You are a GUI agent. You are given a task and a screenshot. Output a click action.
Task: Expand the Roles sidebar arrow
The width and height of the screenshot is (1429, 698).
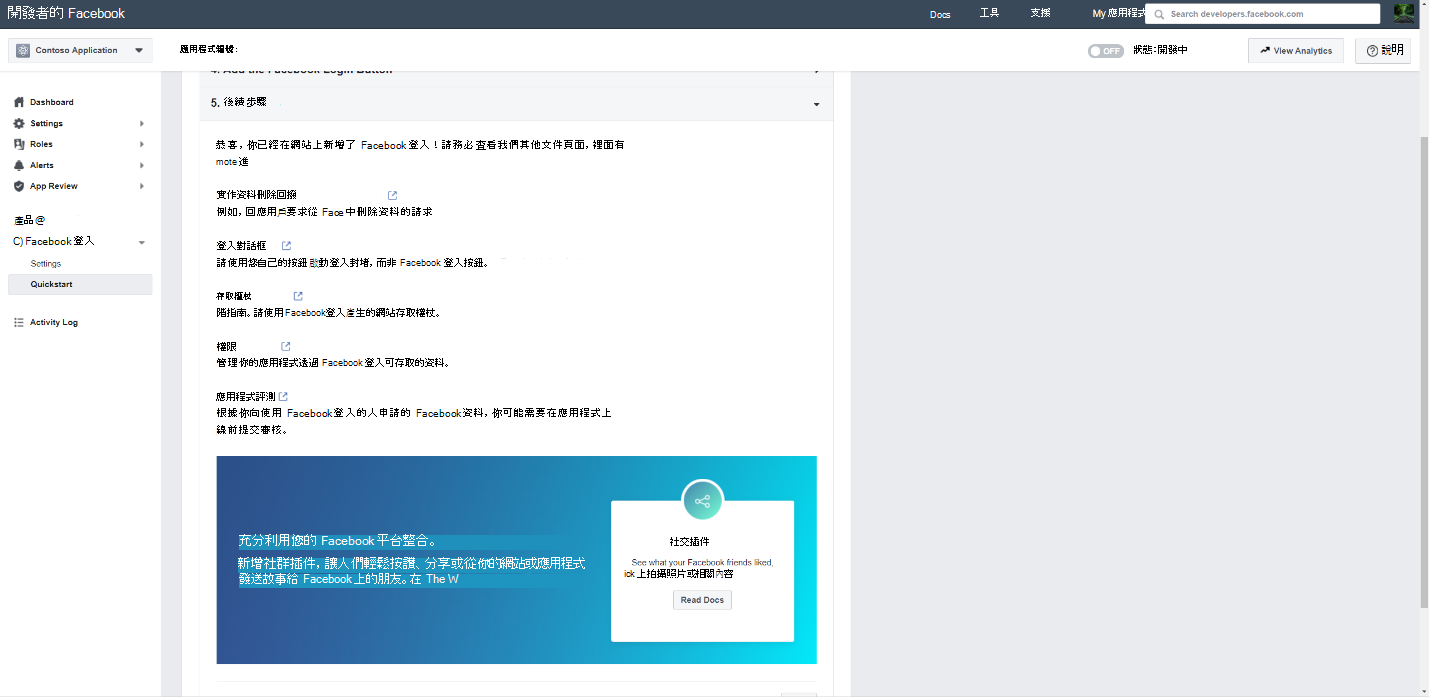[x=142, y=144]
